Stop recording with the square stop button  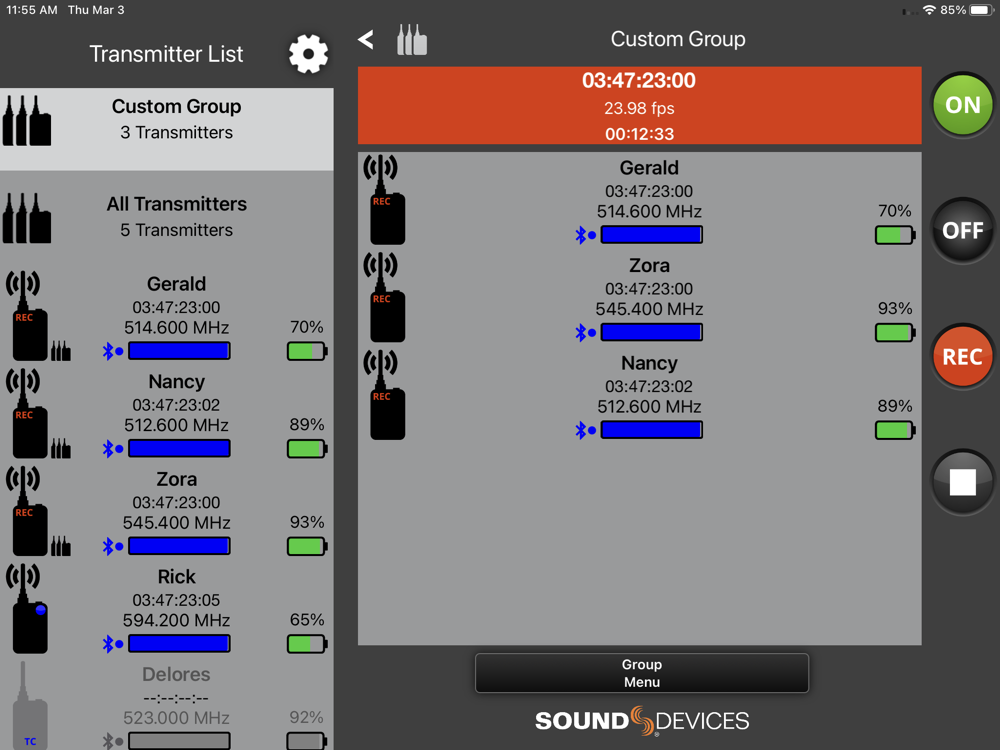pyautogui.click(x=962, y=482)
